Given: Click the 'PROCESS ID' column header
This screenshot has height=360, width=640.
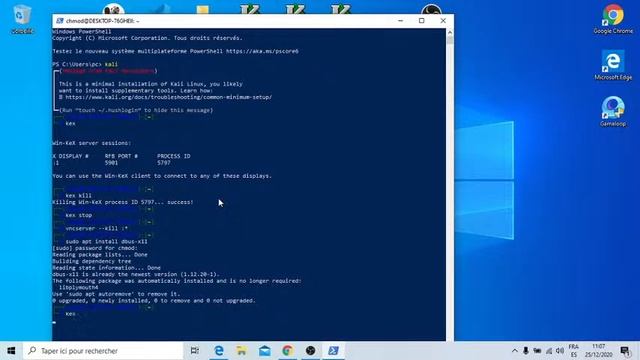Looking at the screenshot, I should [173, 156].
